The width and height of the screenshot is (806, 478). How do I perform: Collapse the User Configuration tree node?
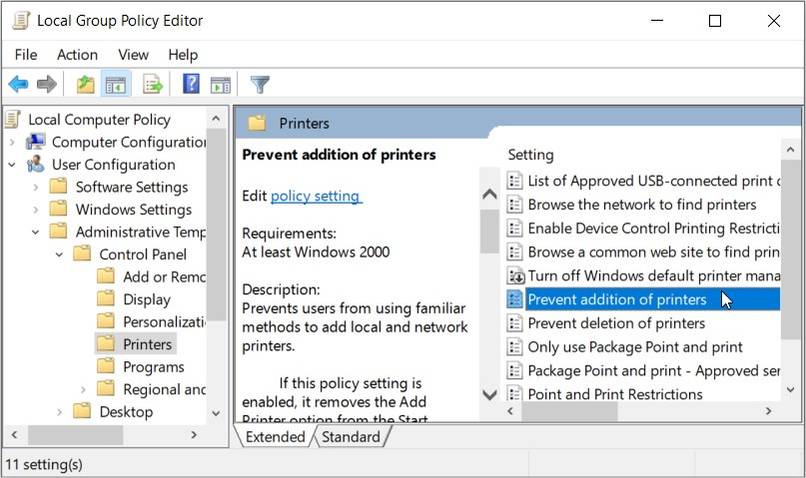(12, 164)
